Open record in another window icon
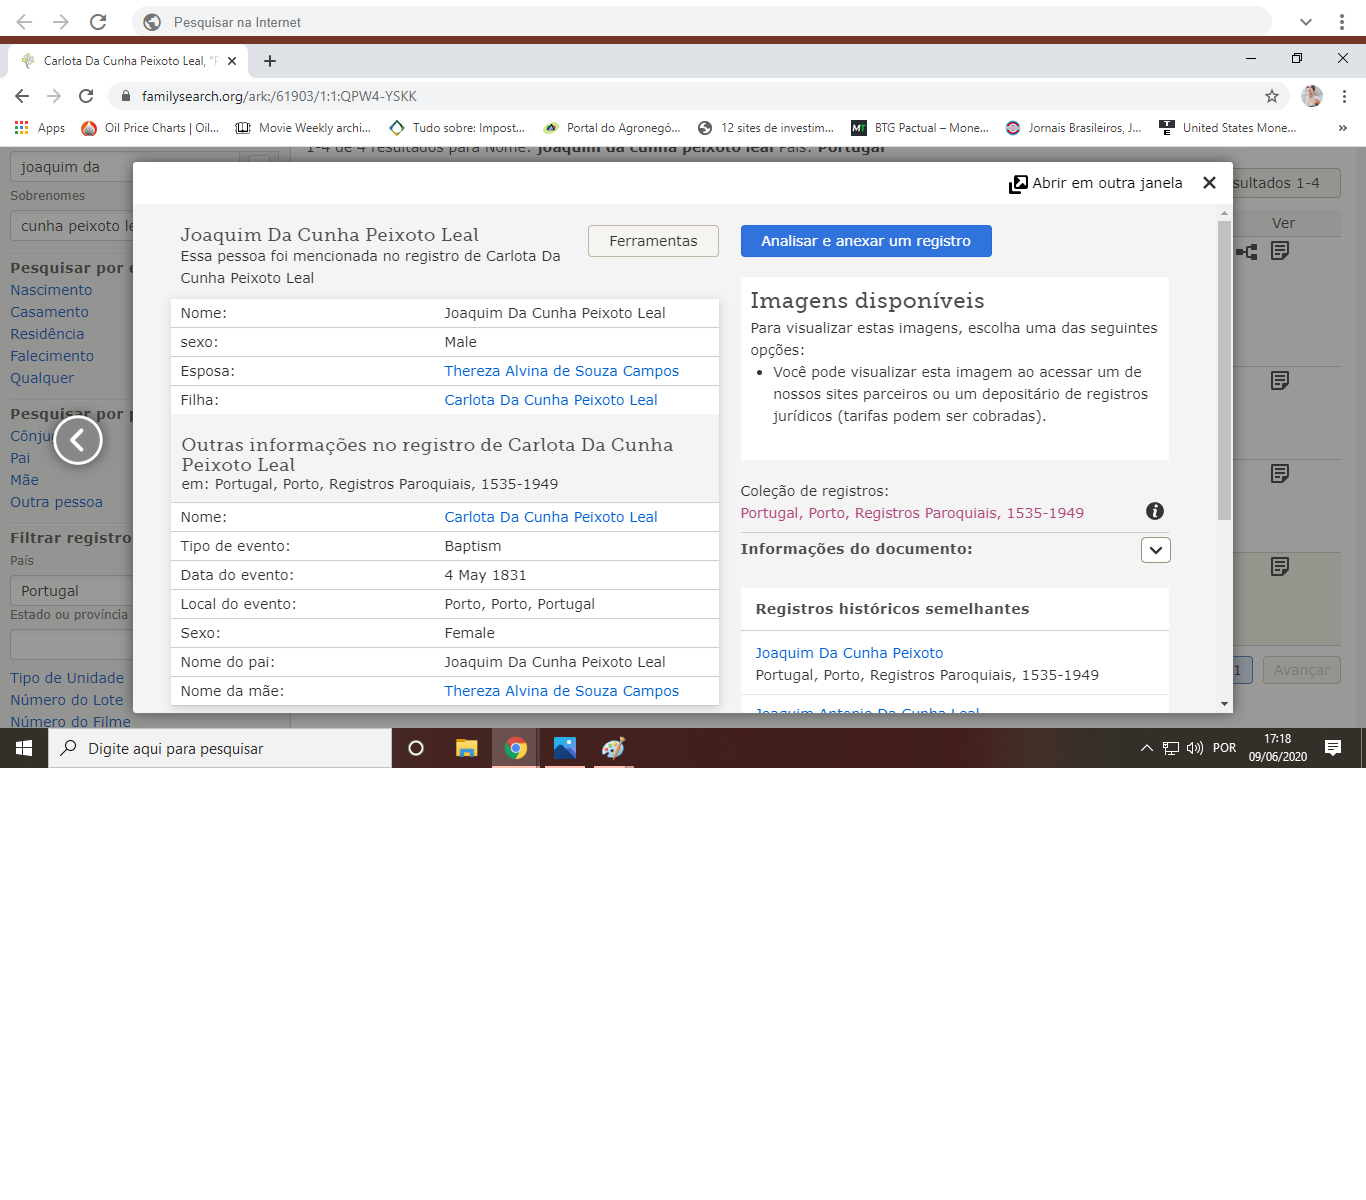This screenshot has width=1366, height=1200. (1018, 184)
